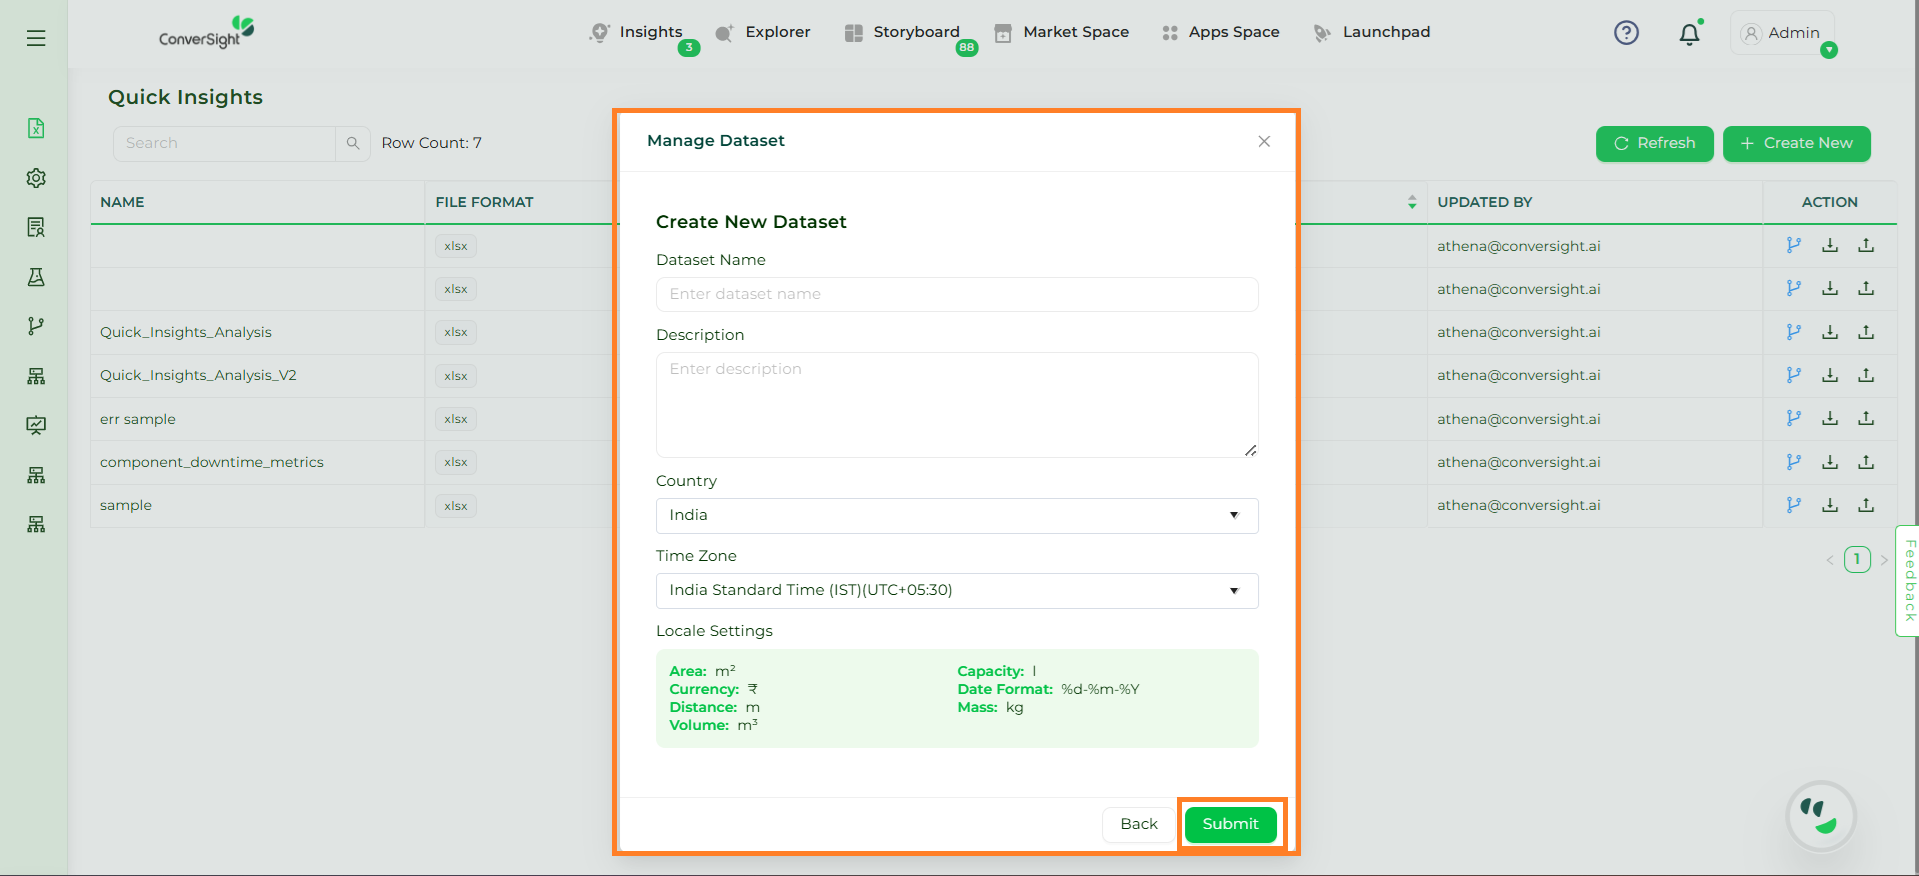Click the settings gear sidebar icon
This screenshot has height=876, width=1919.
point(36,178)
